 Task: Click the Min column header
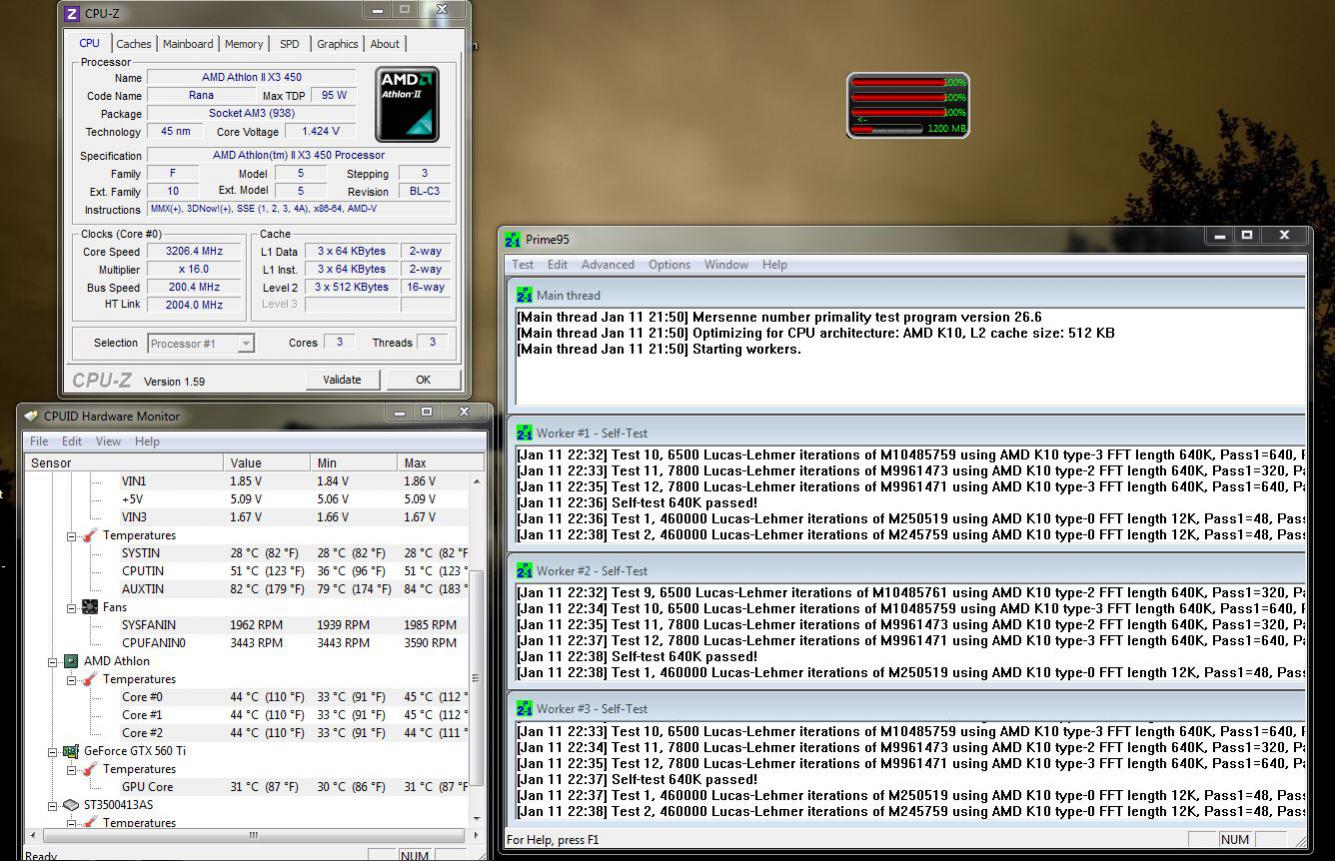[354, 463]
